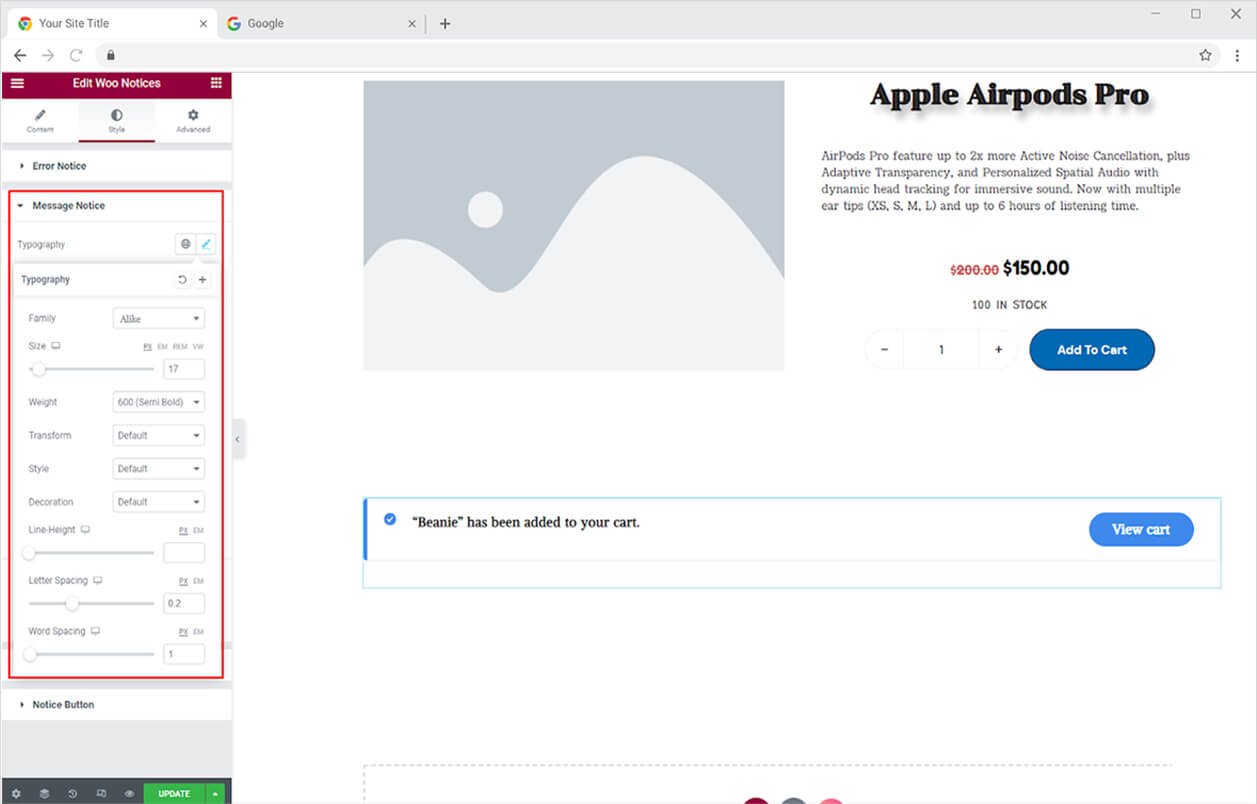Switch to the Advanced tab
Image resolution: width=1257 pixels, height=804 pixels.
[193, 121]
